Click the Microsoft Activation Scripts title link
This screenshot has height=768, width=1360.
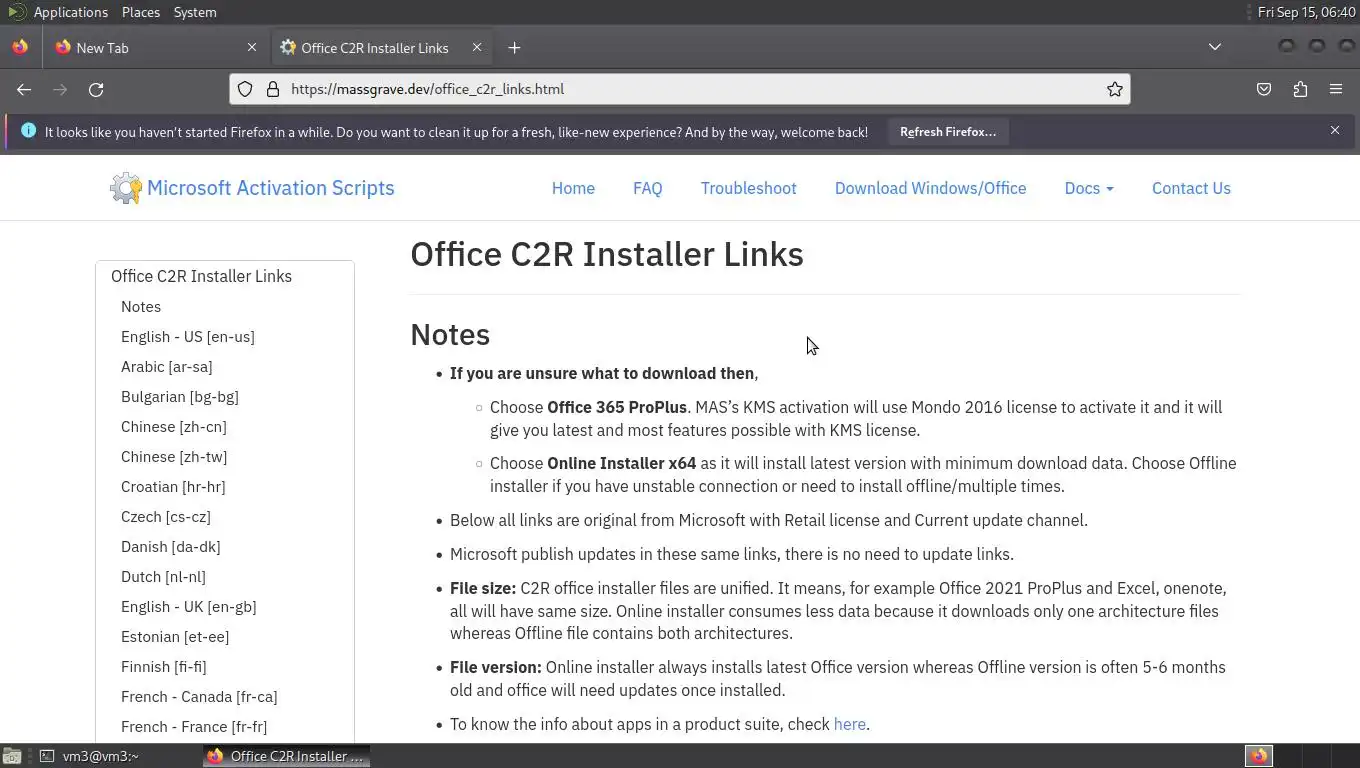271,188
